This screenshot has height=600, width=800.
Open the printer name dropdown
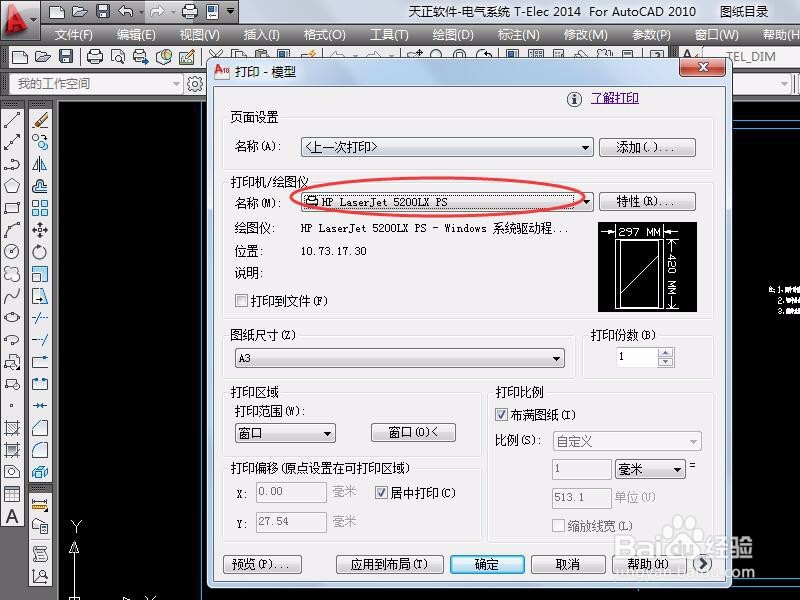point(447,202)
